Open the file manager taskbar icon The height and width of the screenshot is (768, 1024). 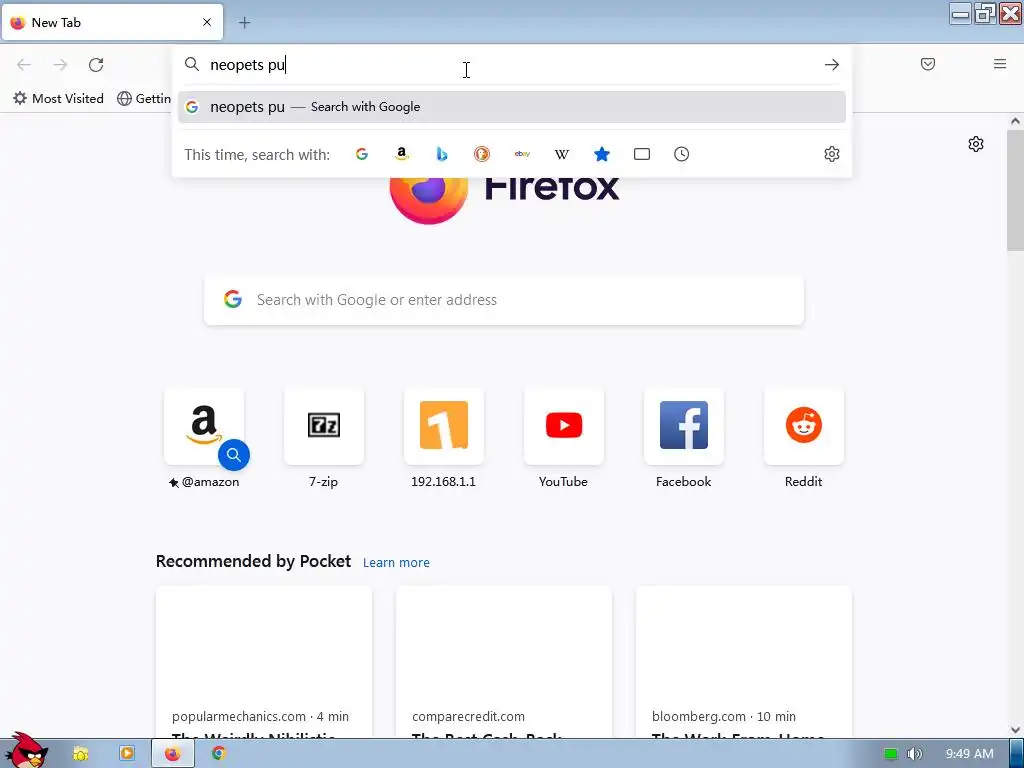(80, 754)
